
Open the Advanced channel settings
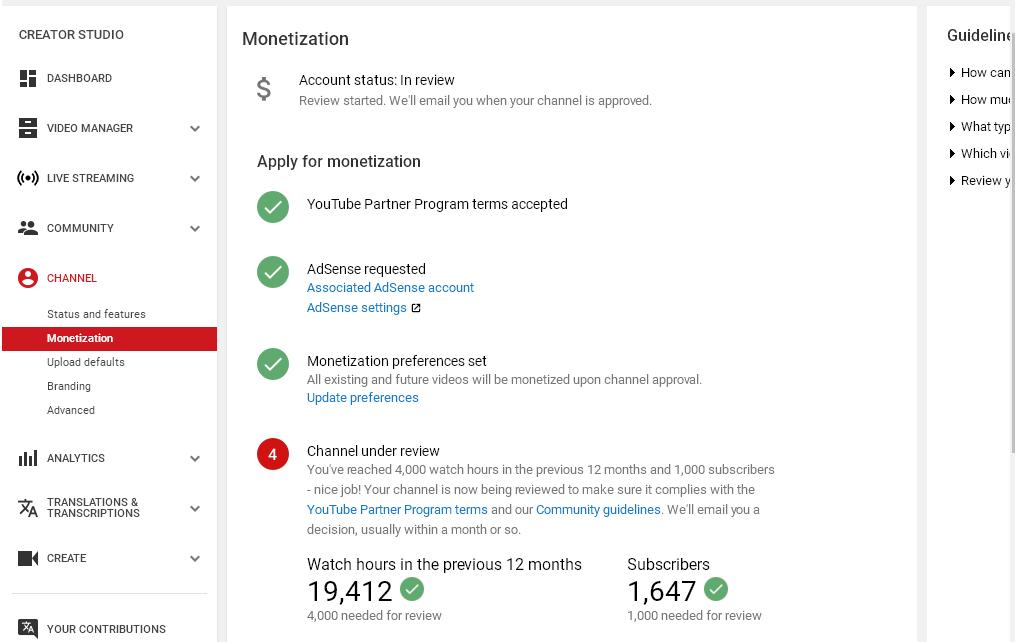[71, 410]
